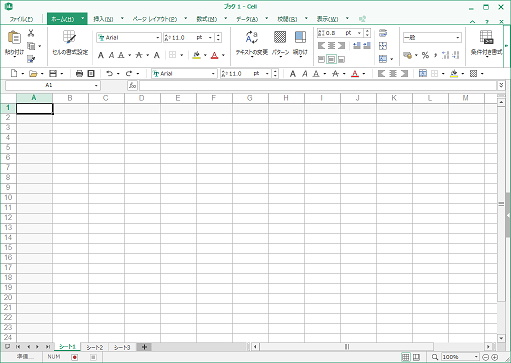Switch to the Page Layout (ページレイアウト) tab
Viewport: 511px width, 363px height.
pos(155,19)
